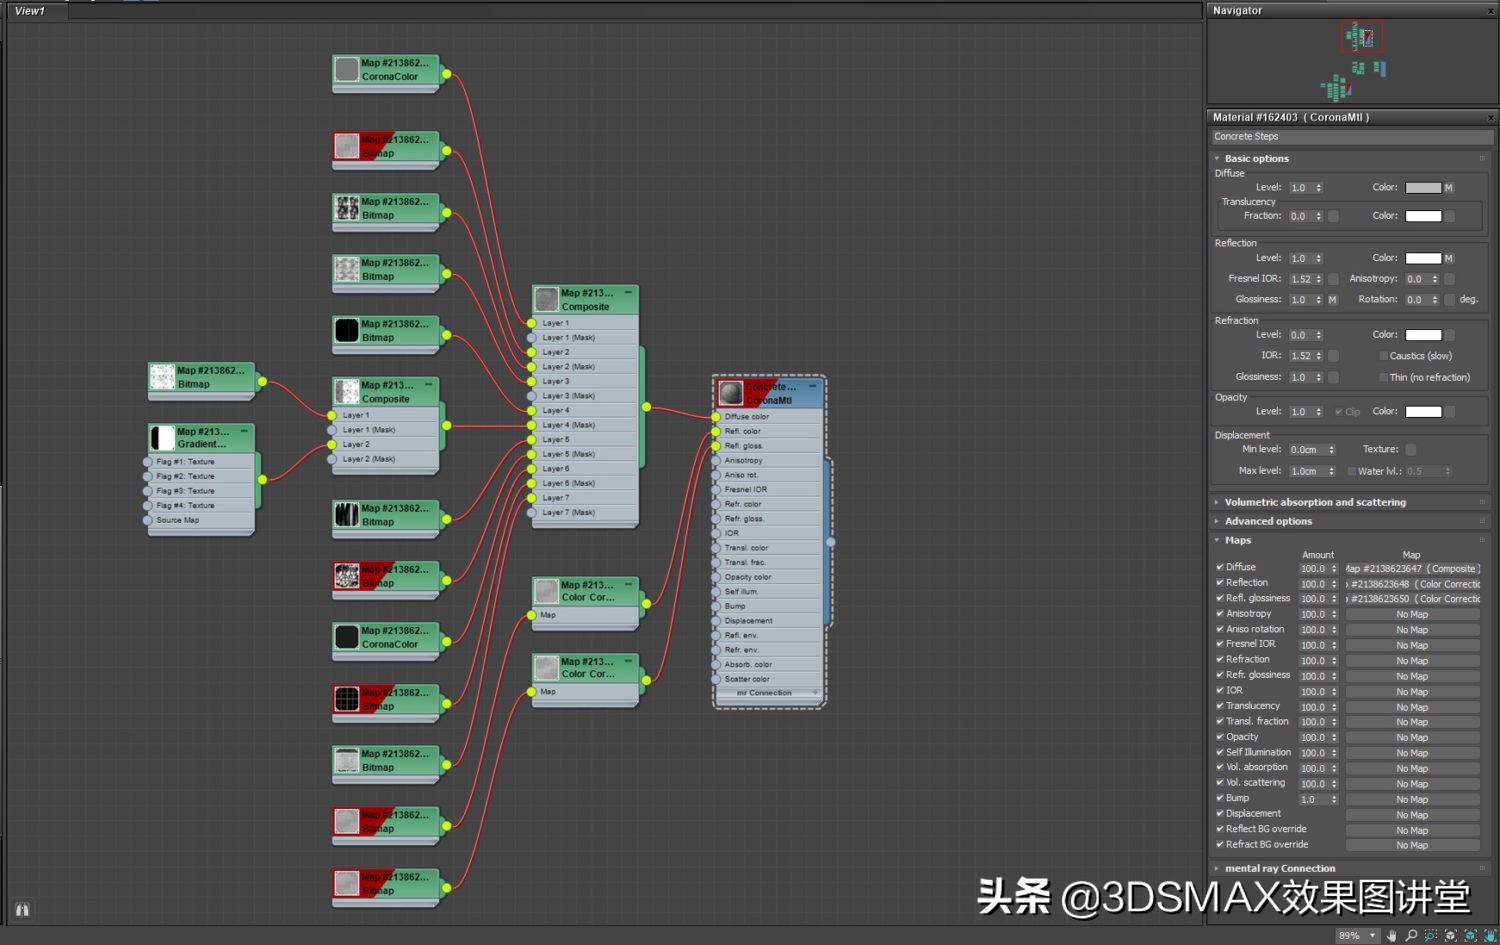This screenshot has height=945, width=1500.
Task: Open the Reflection Color Correction map button
Action: pyautogui.click(x=1412, y=584)
